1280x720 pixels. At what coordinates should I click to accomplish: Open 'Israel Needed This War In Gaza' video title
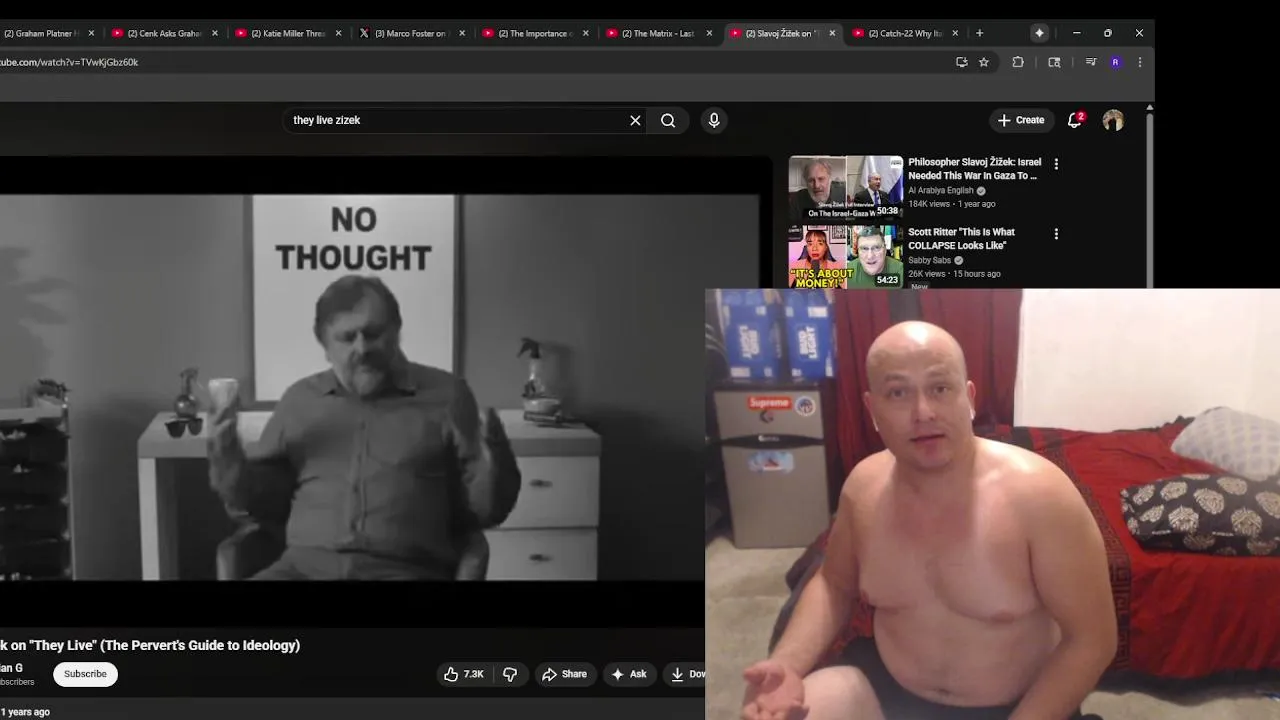(x=974, y=168)
